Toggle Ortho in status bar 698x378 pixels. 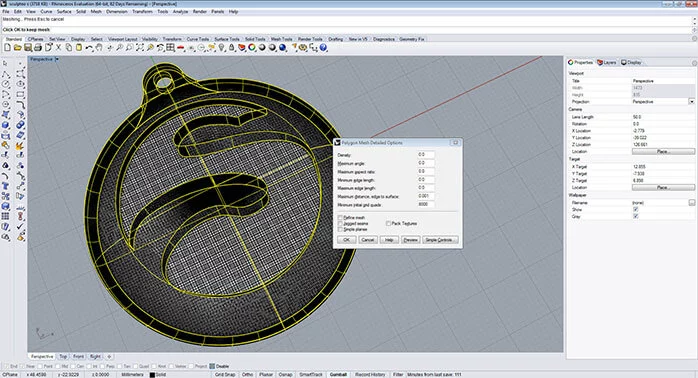(x=248, y=375)
